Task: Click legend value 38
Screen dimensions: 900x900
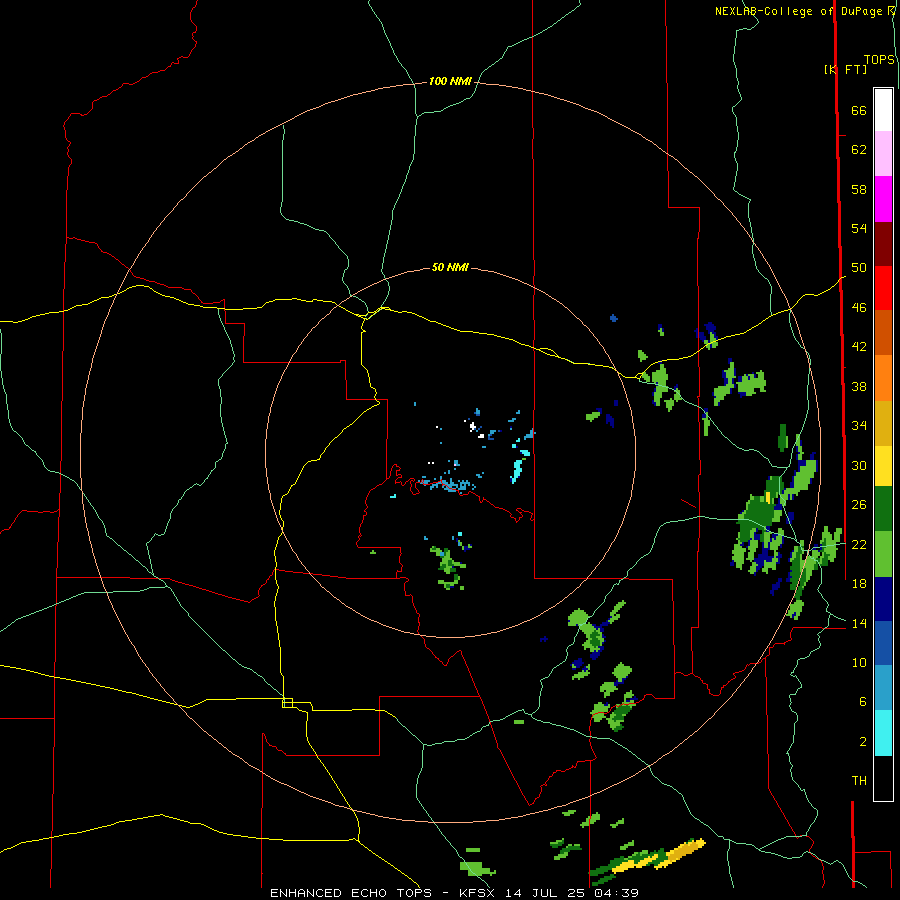Action: (859, 386)
